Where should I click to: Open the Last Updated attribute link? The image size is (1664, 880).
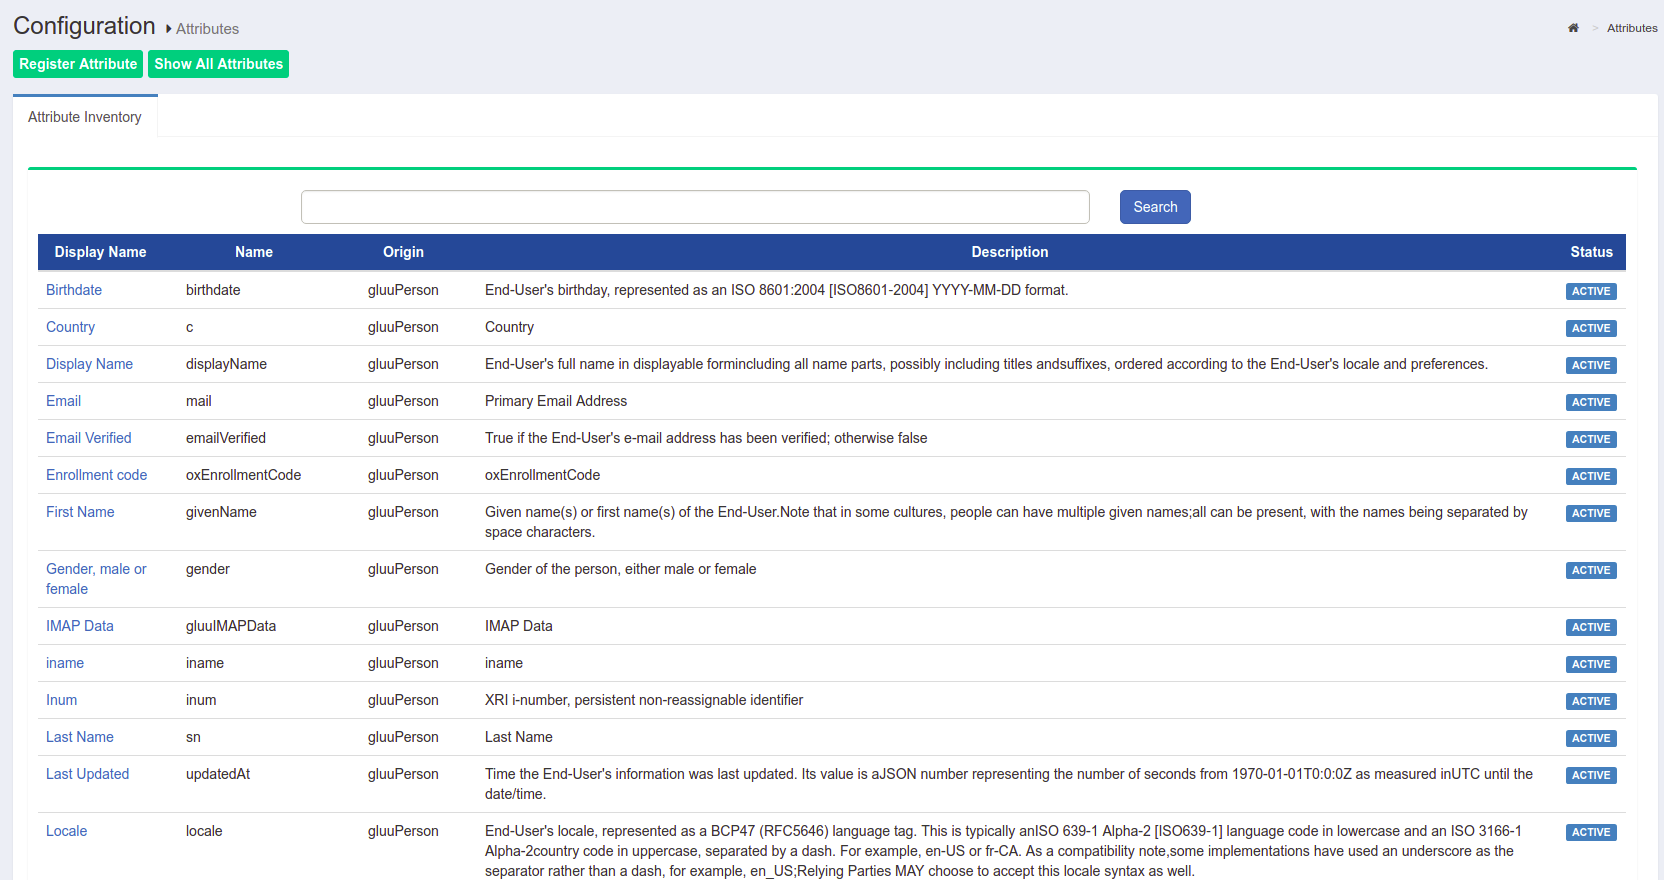click(x=87, y=774)
